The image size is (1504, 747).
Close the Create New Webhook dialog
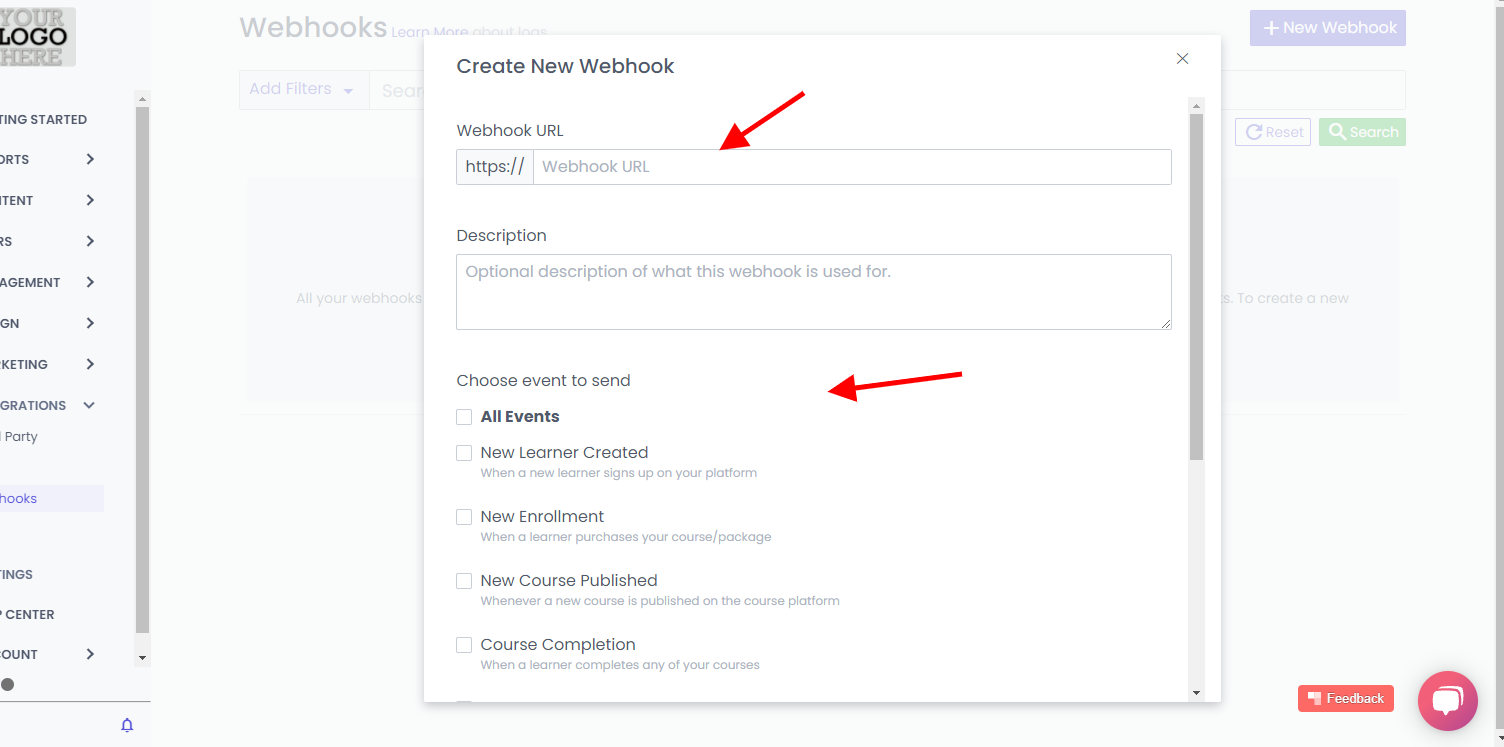click(1182, 59)
